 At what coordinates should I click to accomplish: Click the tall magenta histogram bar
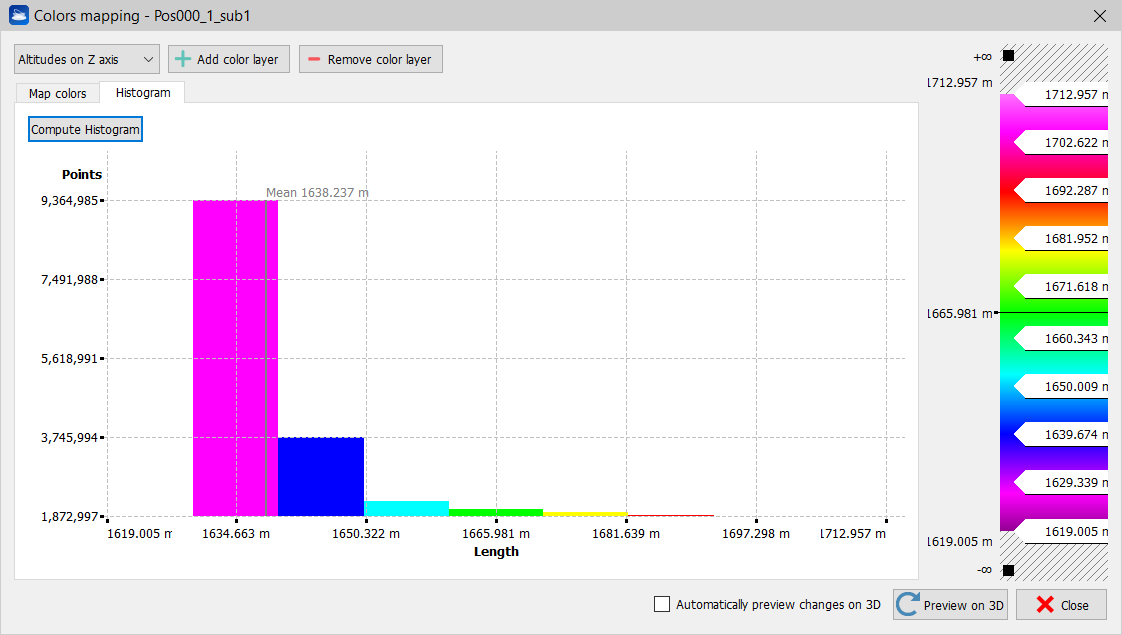tap(234, 358)
